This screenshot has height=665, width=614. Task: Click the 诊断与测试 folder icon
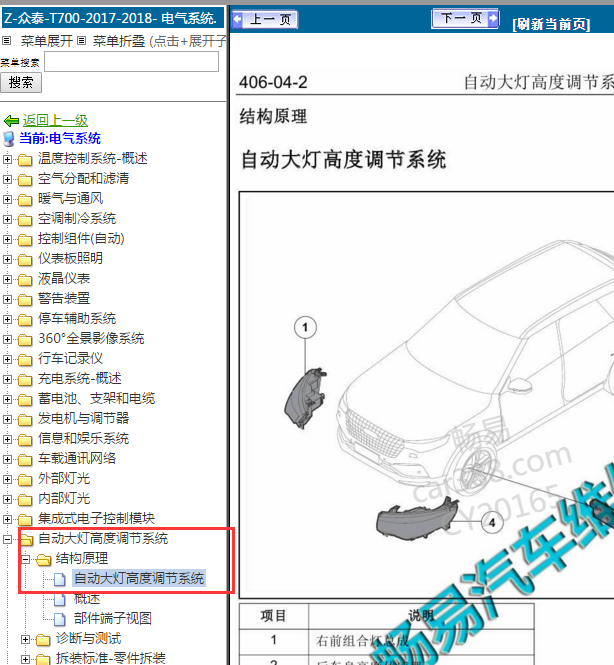point(43,639)
